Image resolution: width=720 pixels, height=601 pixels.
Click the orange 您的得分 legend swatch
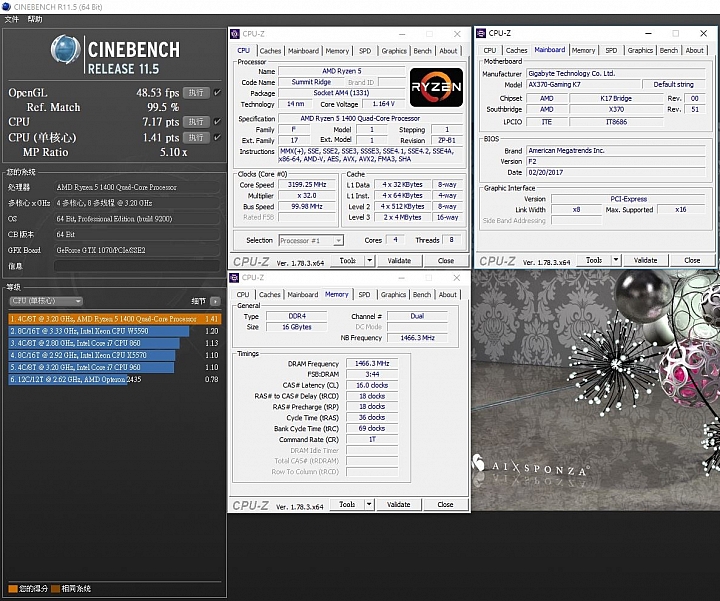click(13, 589)
